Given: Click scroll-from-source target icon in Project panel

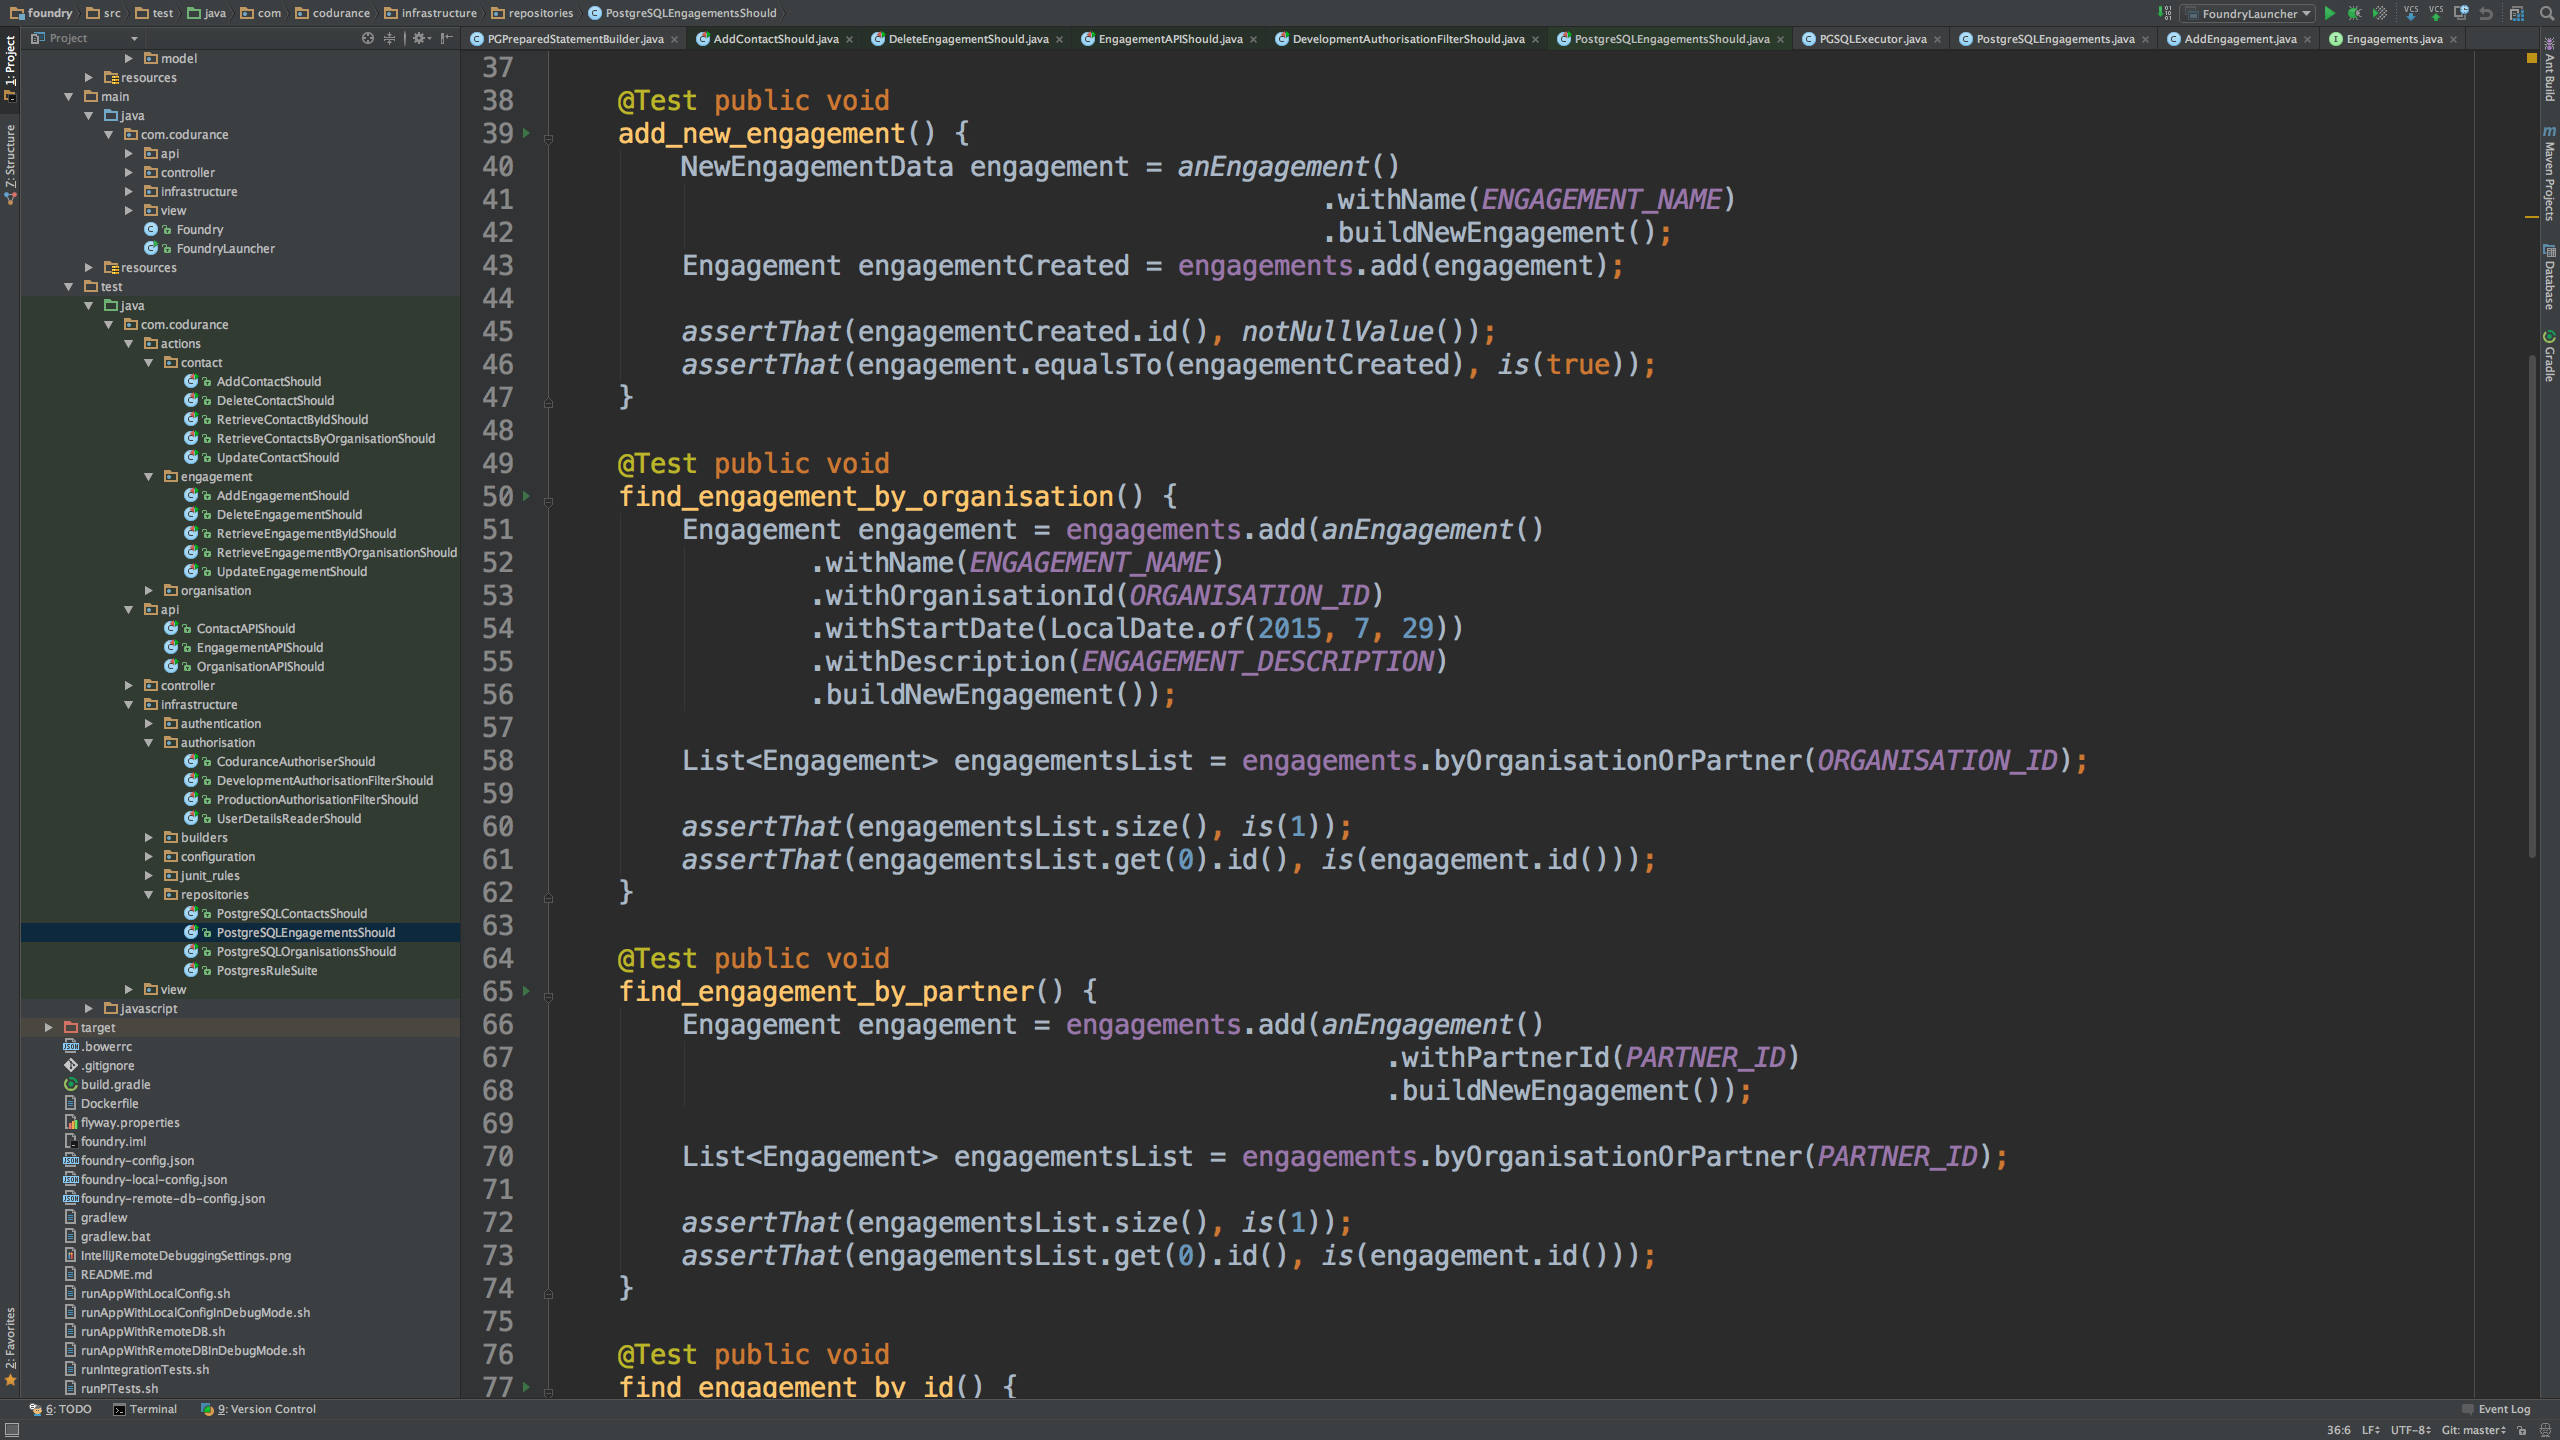Looking at the screenshot, I should pyautogui.click(x=368, y=38).
